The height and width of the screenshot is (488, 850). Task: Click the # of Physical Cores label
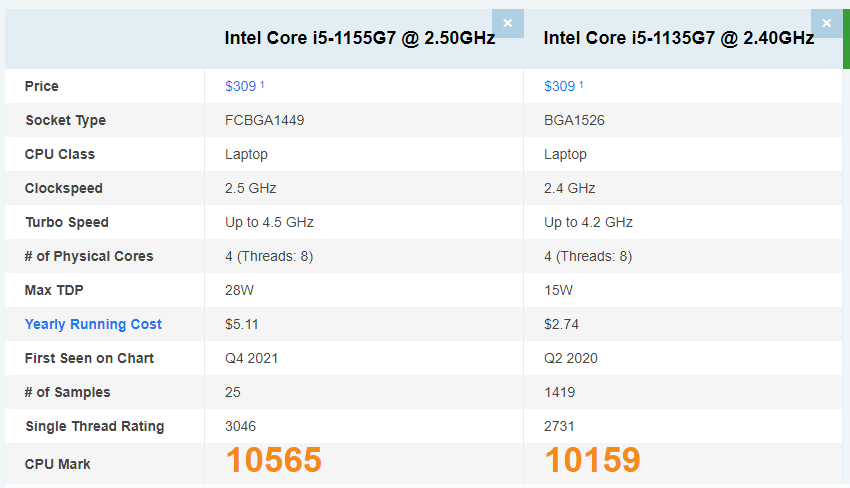pos(89,256)
